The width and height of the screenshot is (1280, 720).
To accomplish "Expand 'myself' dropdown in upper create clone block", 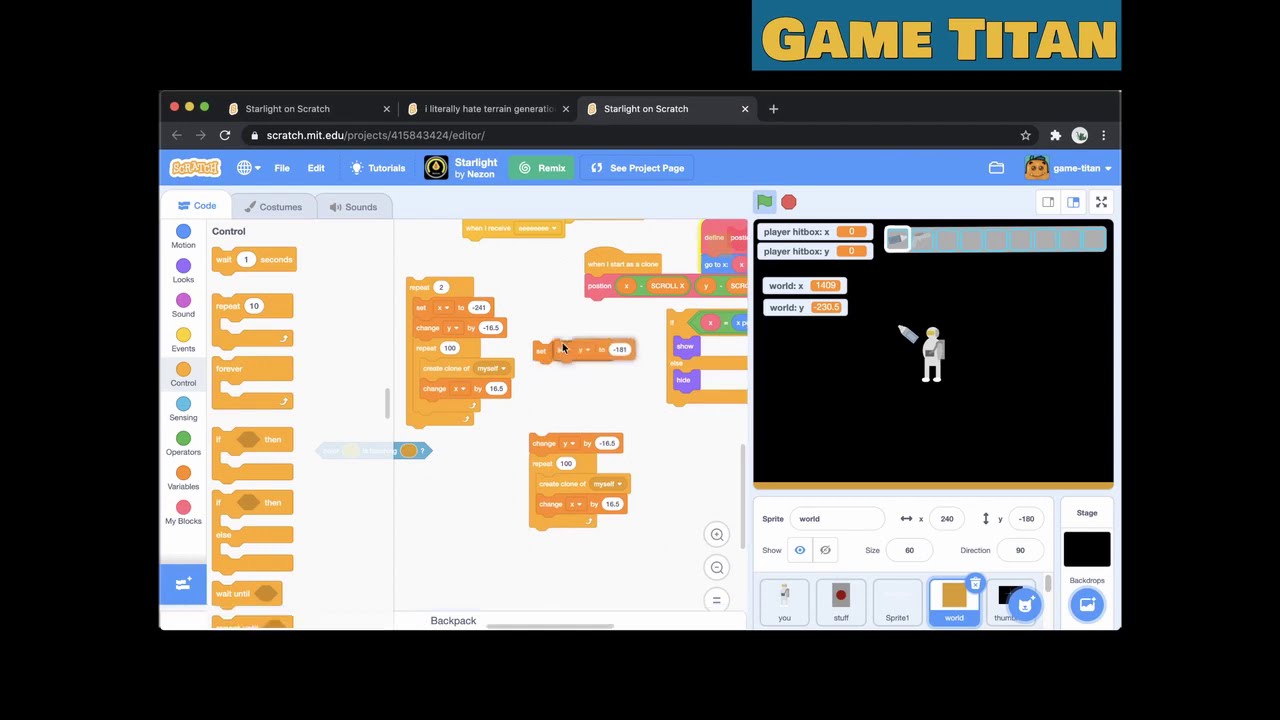I will pyautogui.click(x=491, y=368).
